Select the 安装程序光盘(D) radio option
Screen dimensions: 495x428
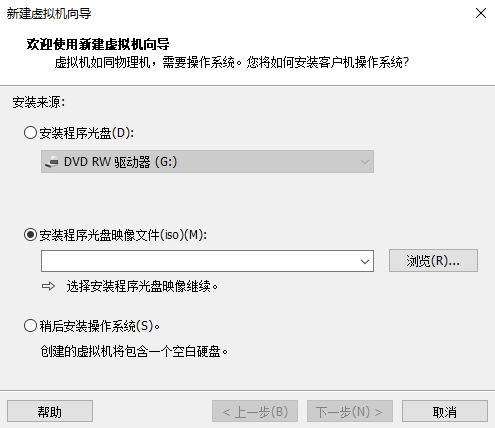(x=30, y=133)
